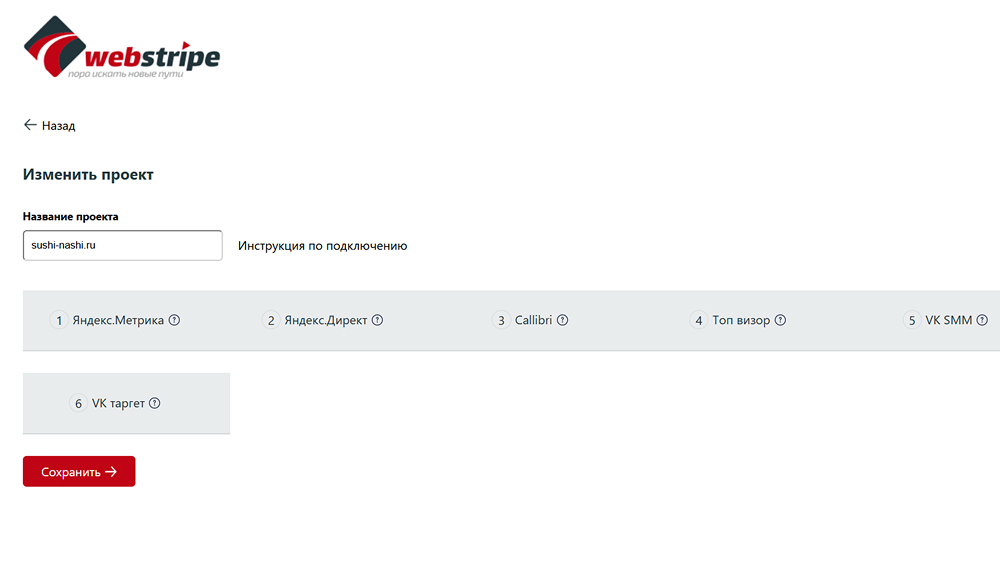
Task: Click the help icon next to VK SMM
Action: click(x=982, y=320)
